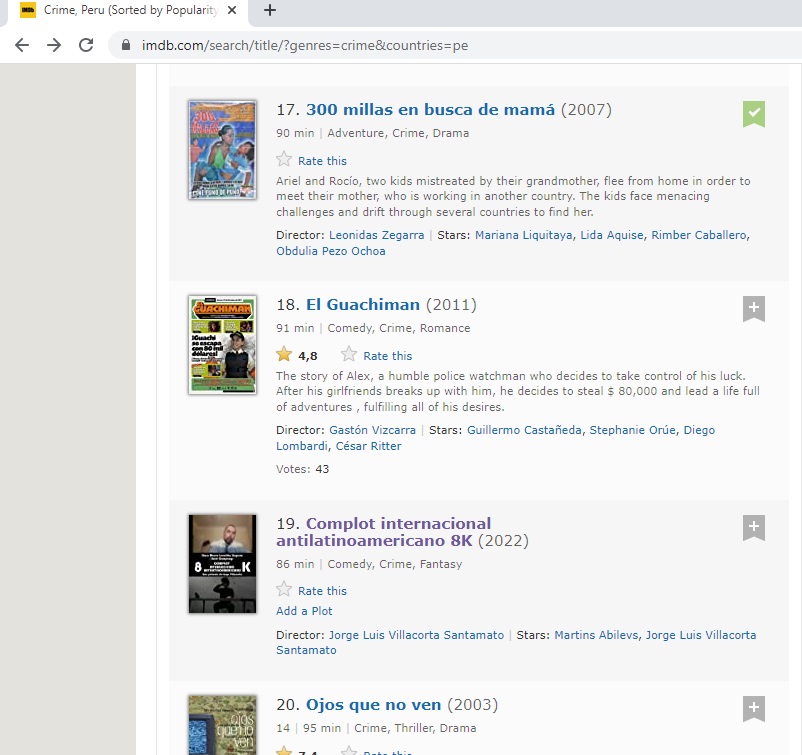The image size is (802, 755).
Task: Click the 4,8 rating value
Action: click(x=308, y=356)
